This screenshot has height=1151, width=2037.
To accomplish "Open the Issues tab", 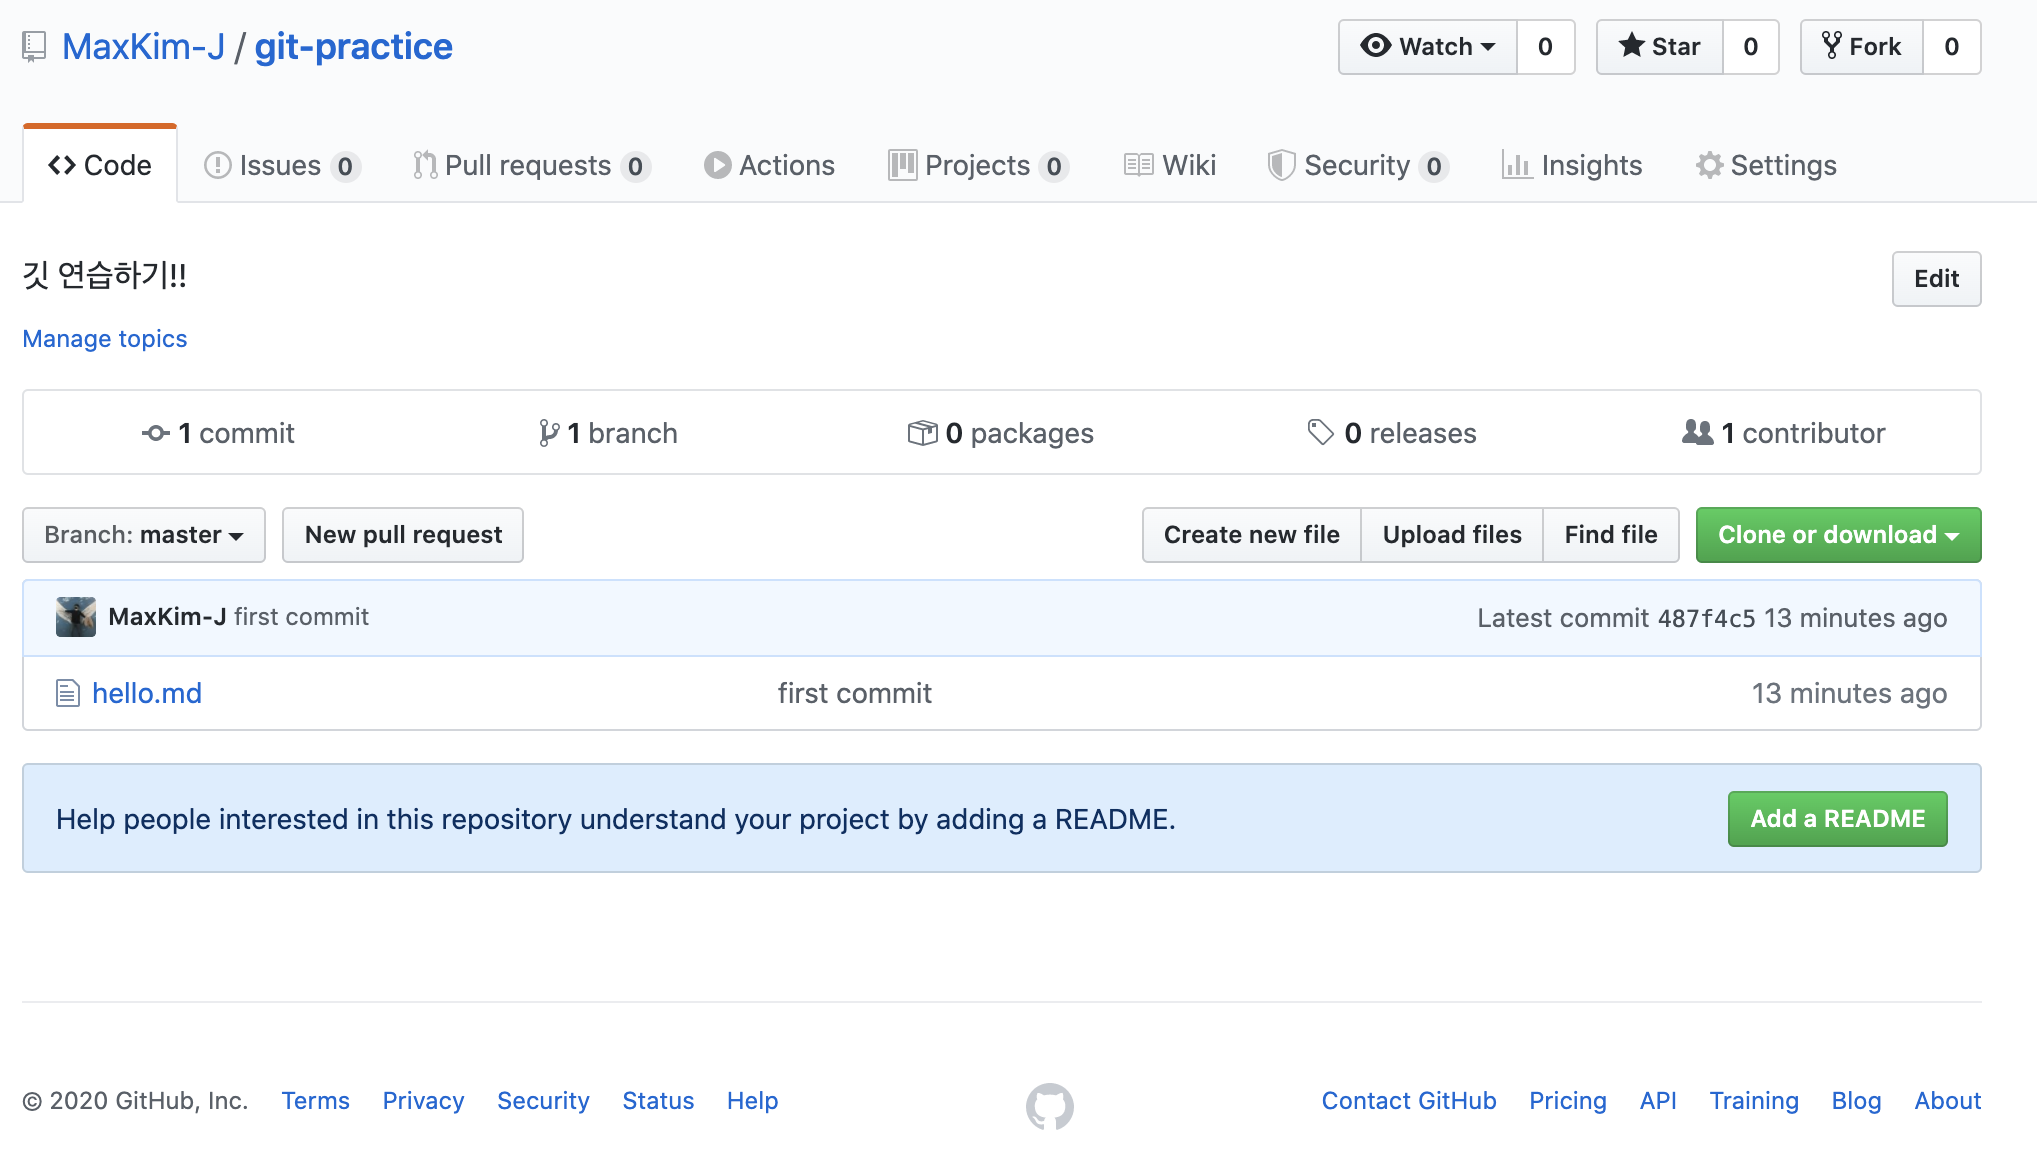I will 282,165.
